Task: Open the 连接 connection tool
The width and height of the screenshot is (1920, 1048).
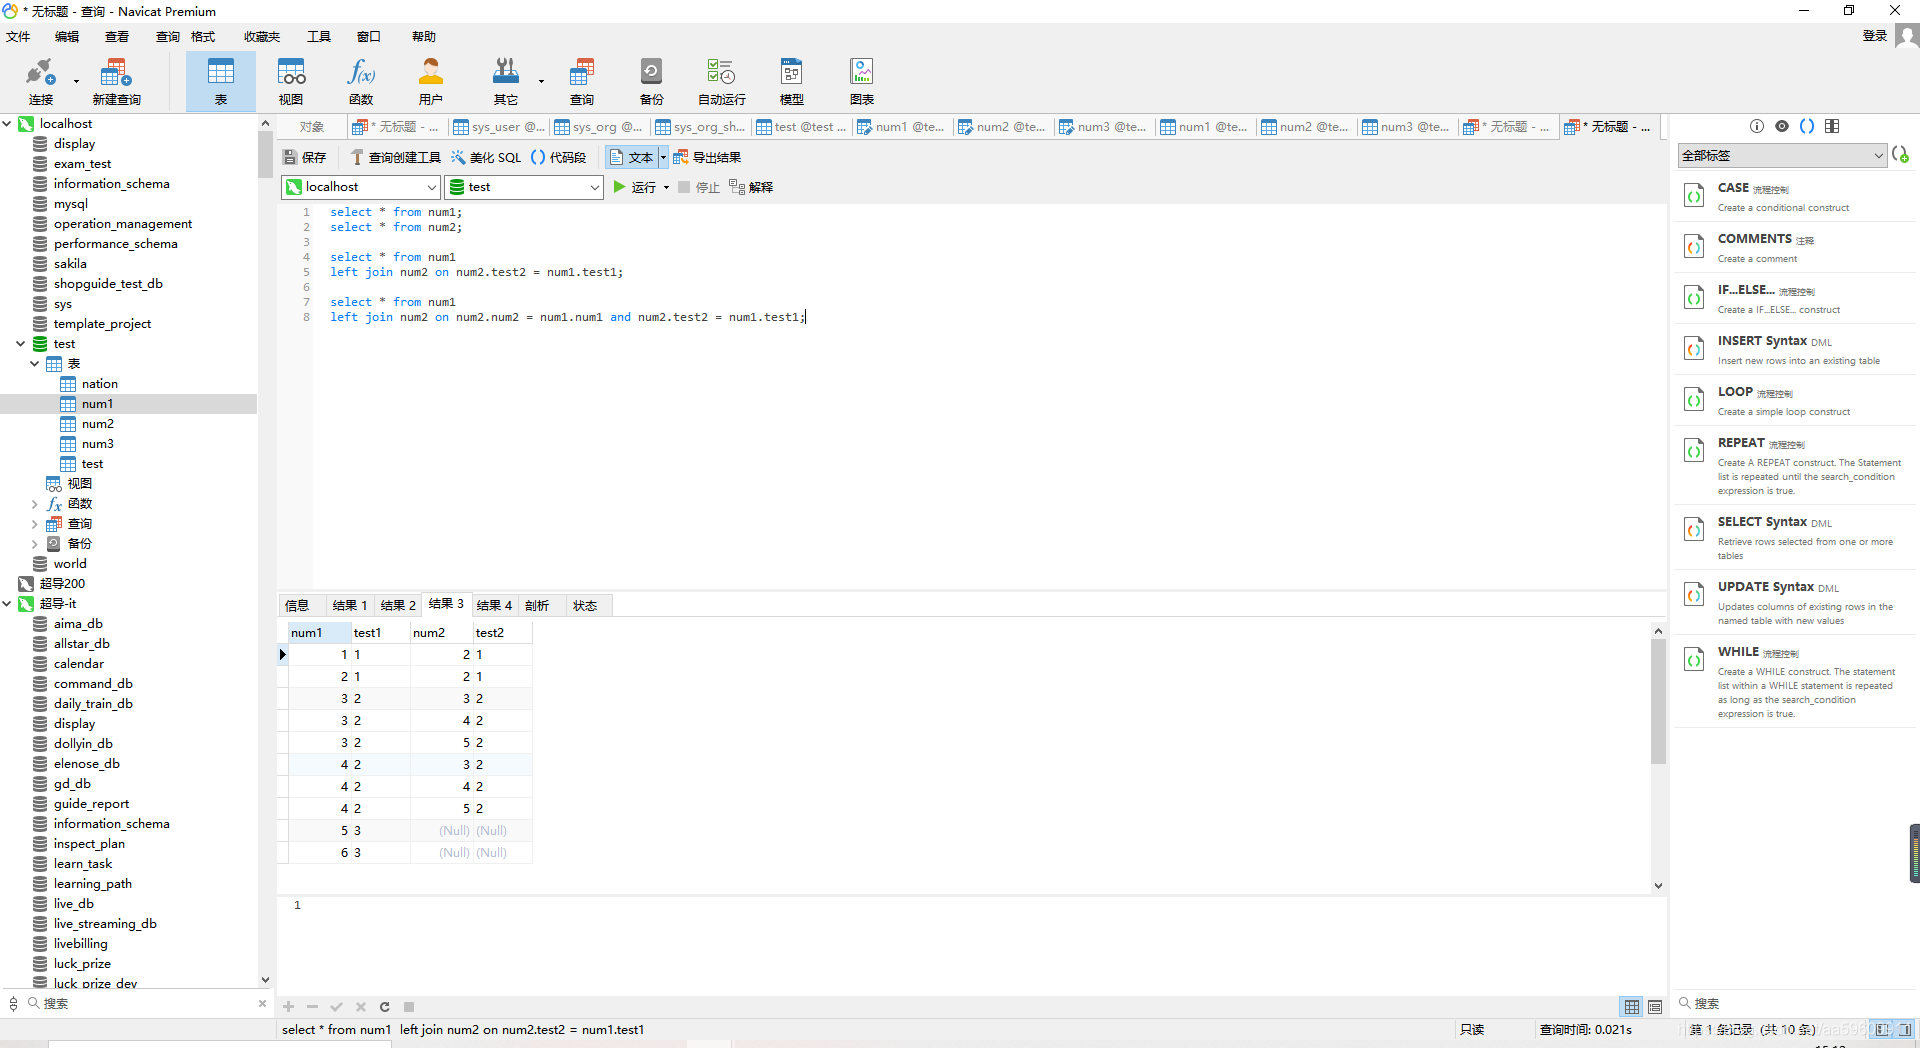Action: (x=40, y=81)
